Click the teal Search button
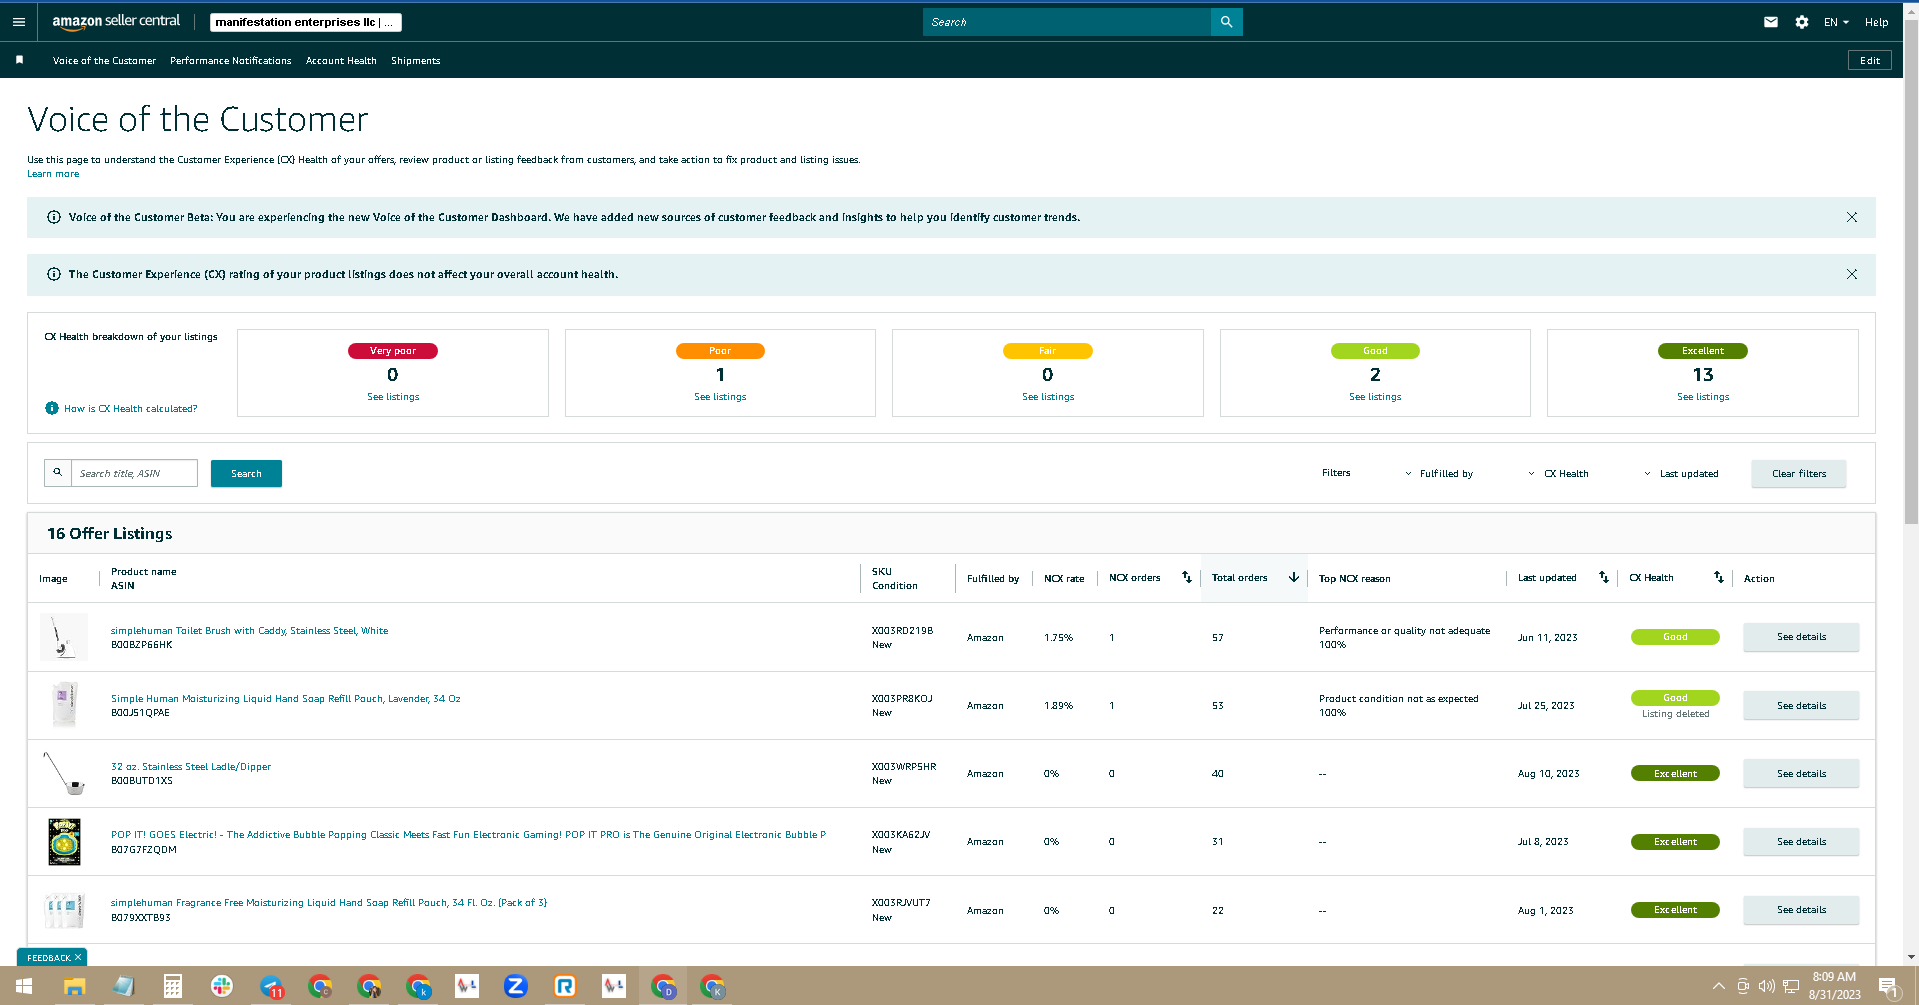Image resolution: width=1919 pixels, height=1005 pixels. [x=246, y=473]
